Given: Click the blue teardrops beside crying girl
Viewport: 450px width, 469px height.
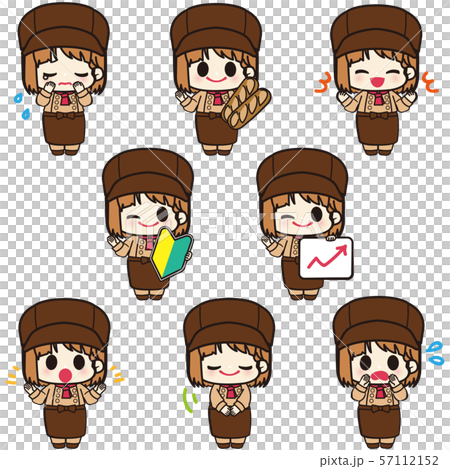Looking at the screenshot, I should pyautogui.click(x=22, y=106).
